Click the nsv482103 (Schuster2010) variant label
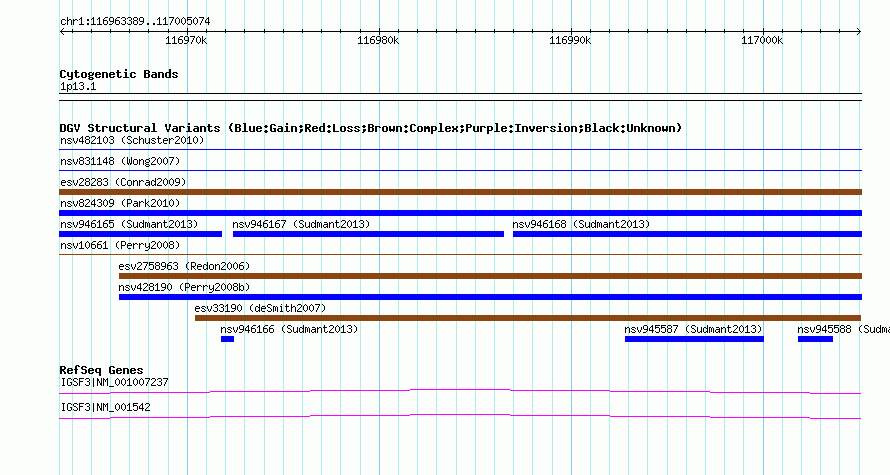This screenshot has width=890, height=475. [x=132, y=140]
